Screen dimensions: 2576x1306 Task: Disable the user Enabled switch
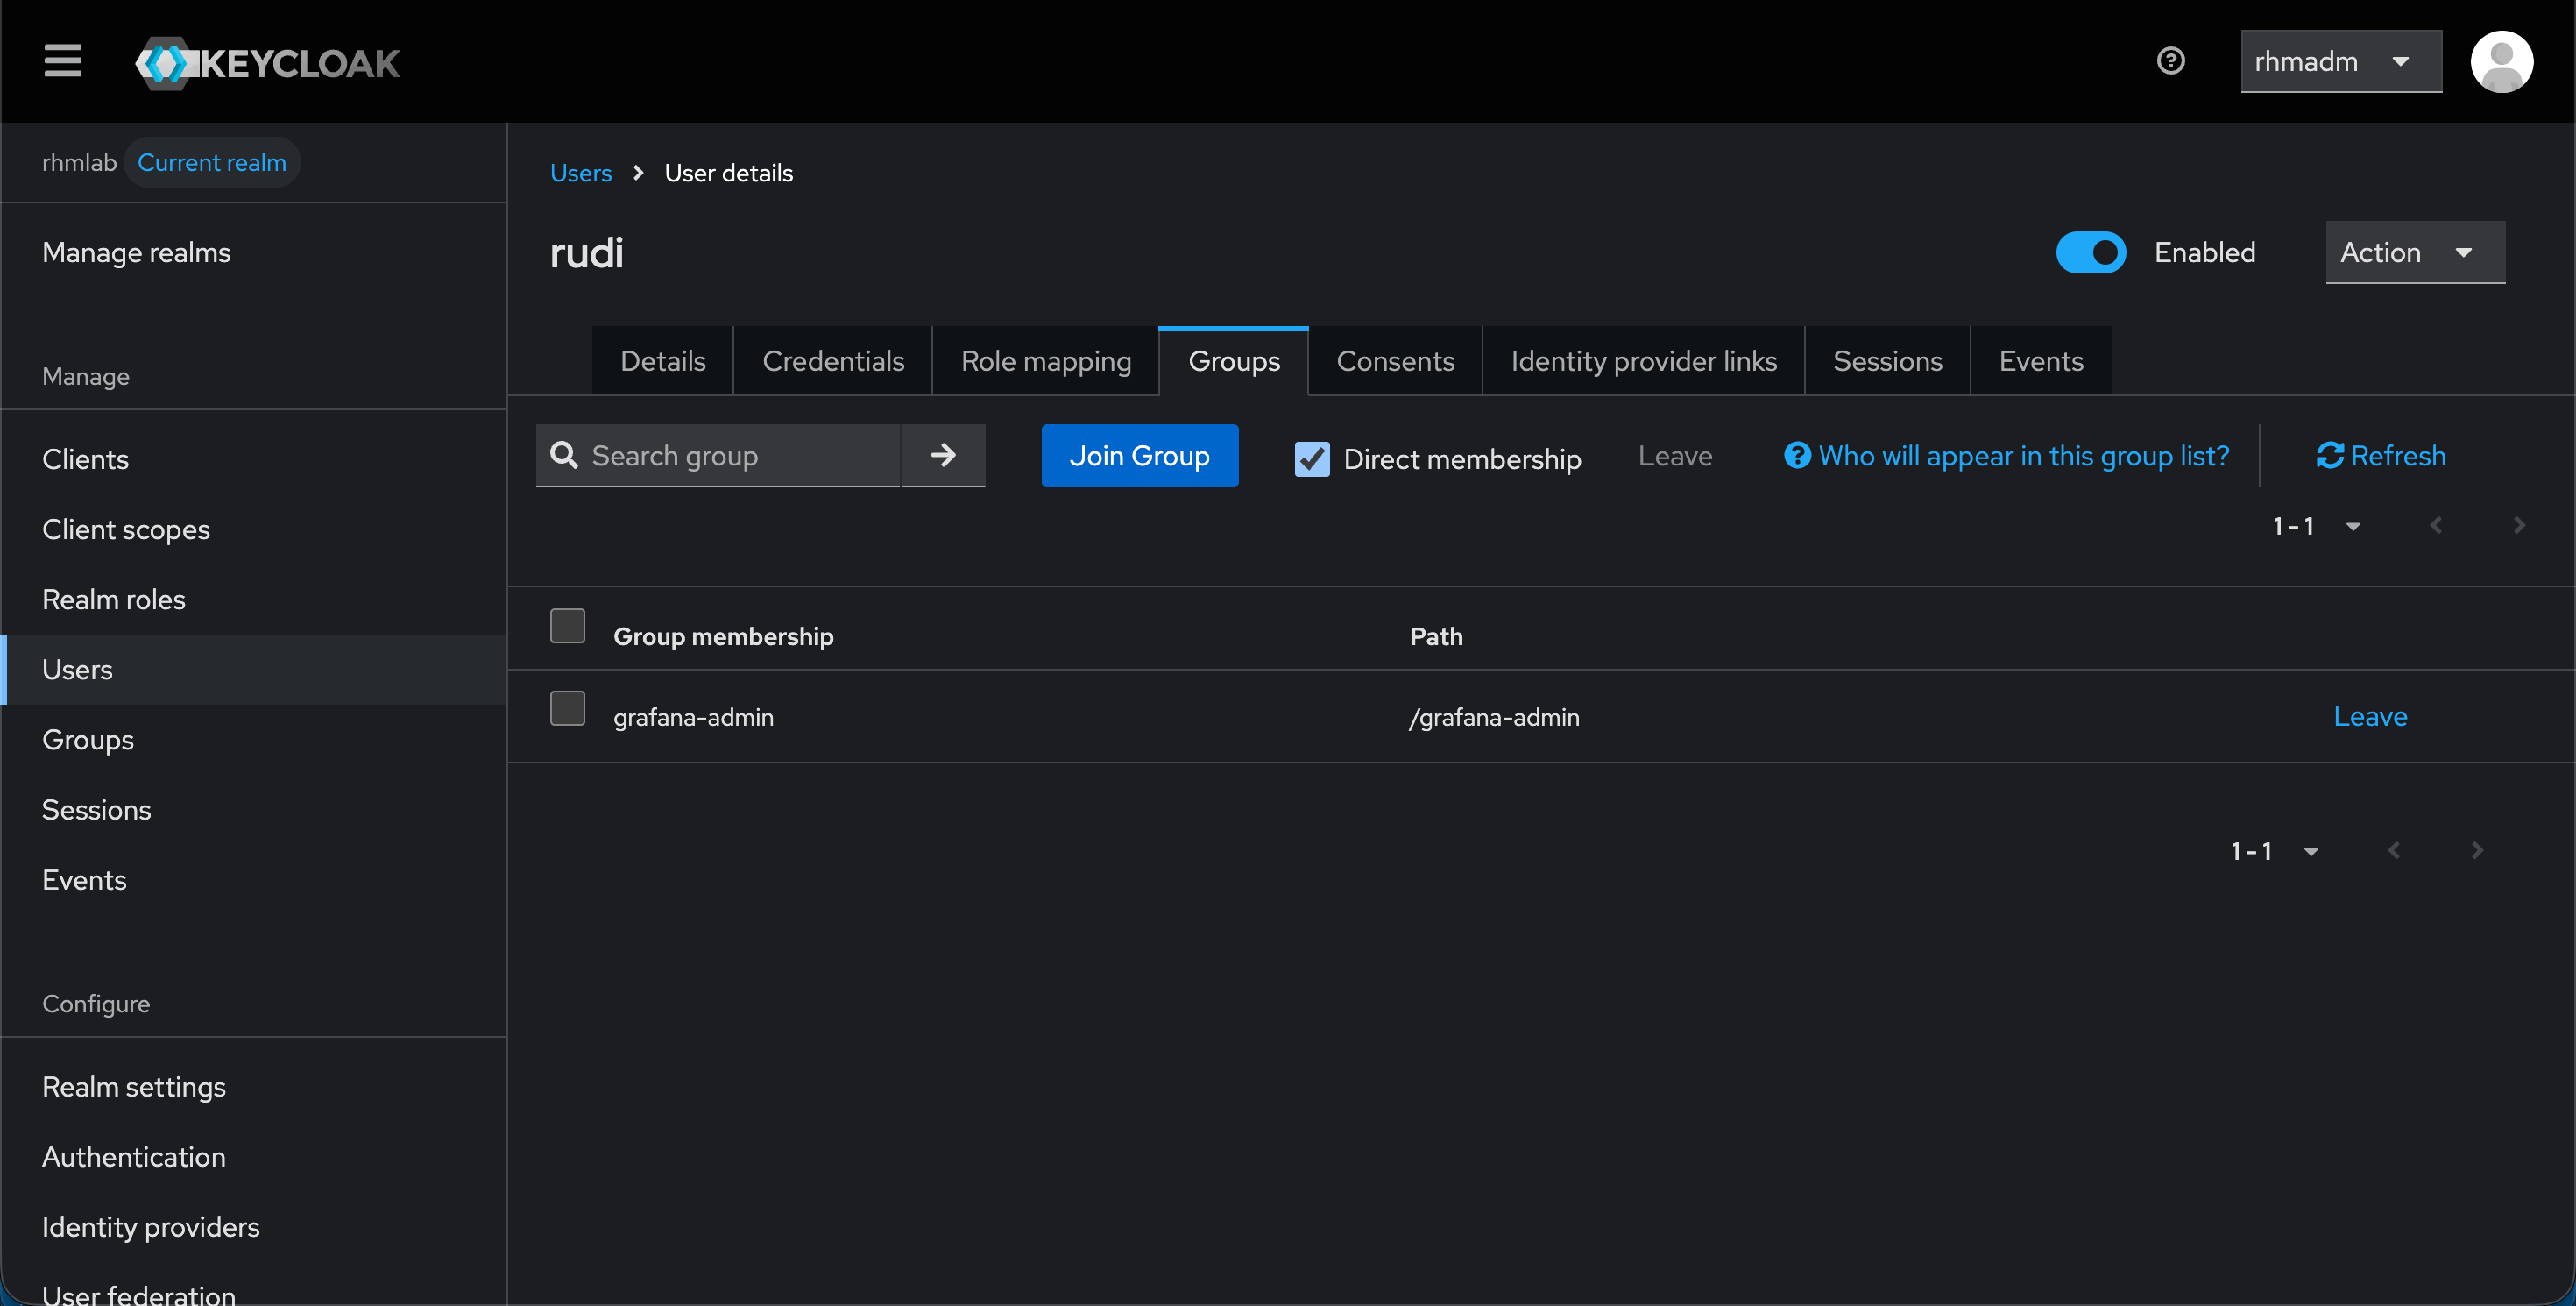click(2090, 252)
